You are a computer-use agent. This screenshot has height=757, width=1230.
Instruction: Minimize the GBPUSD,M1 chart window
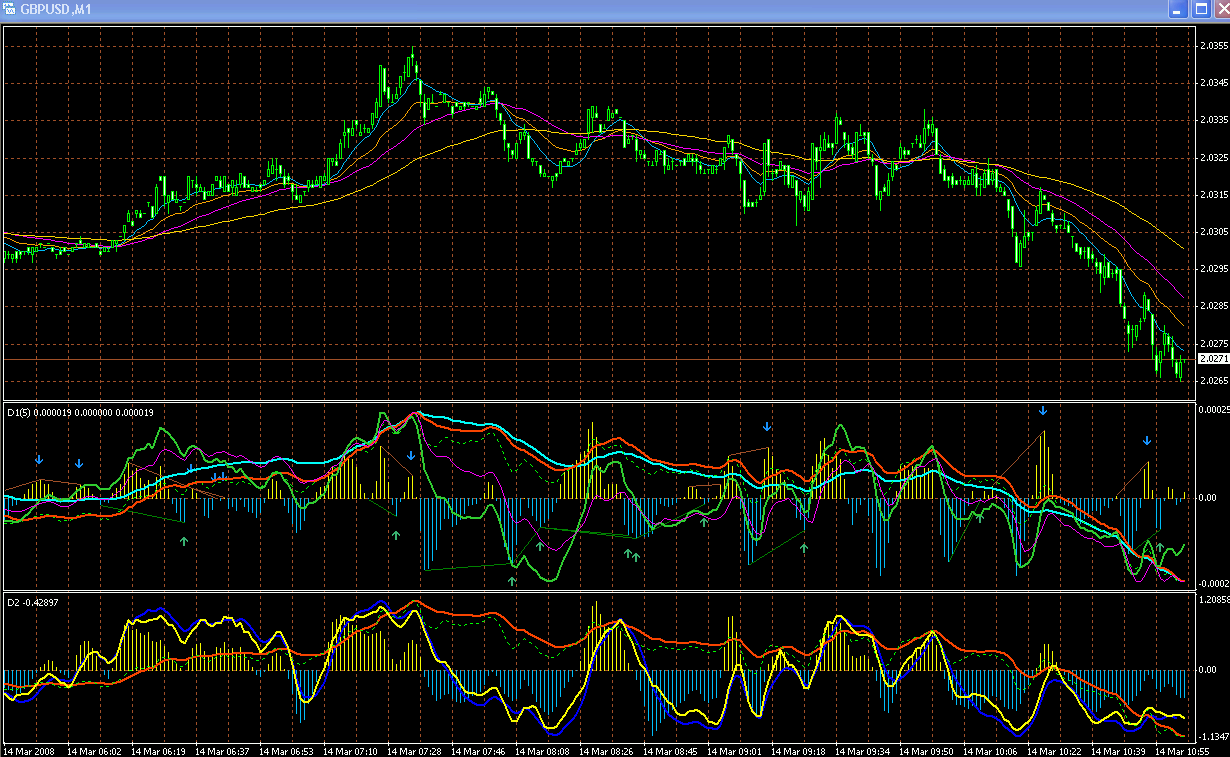pyautogui.click(x=1177, y=9)
